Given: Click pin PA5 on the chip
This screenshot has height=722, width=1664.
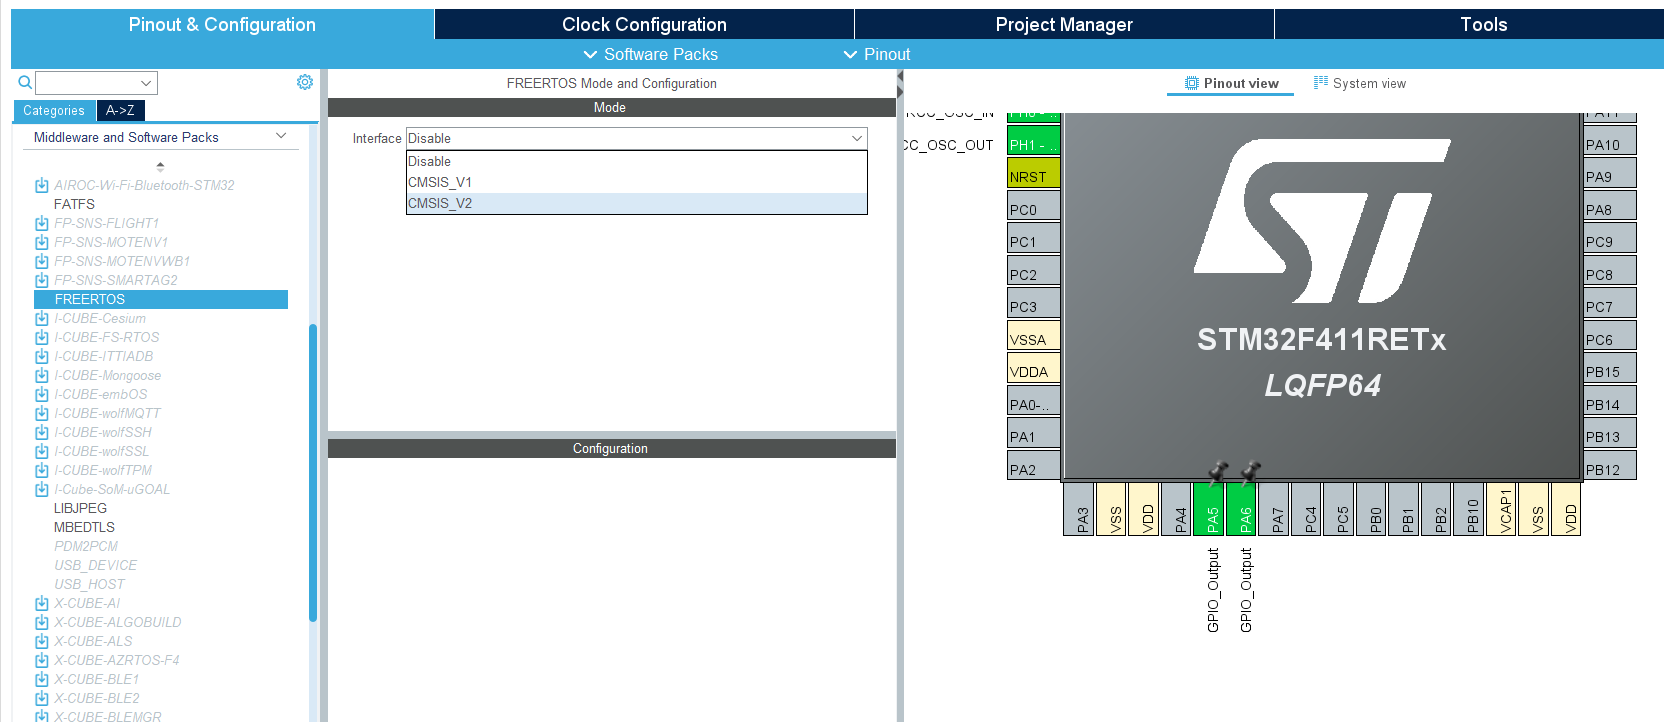Looking at the screenshot, I should (1210, 509).
